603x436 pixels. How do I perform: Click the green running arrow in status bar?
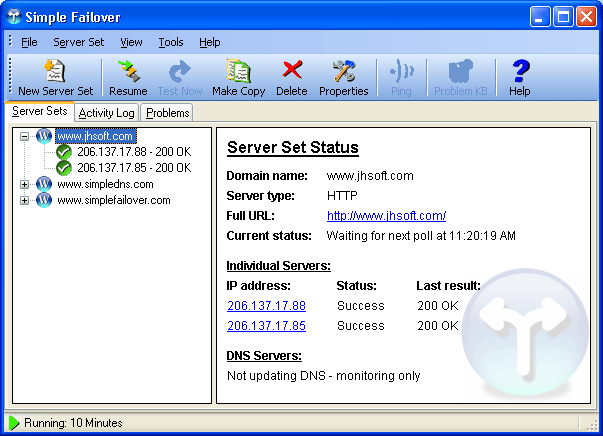[14, 423]
